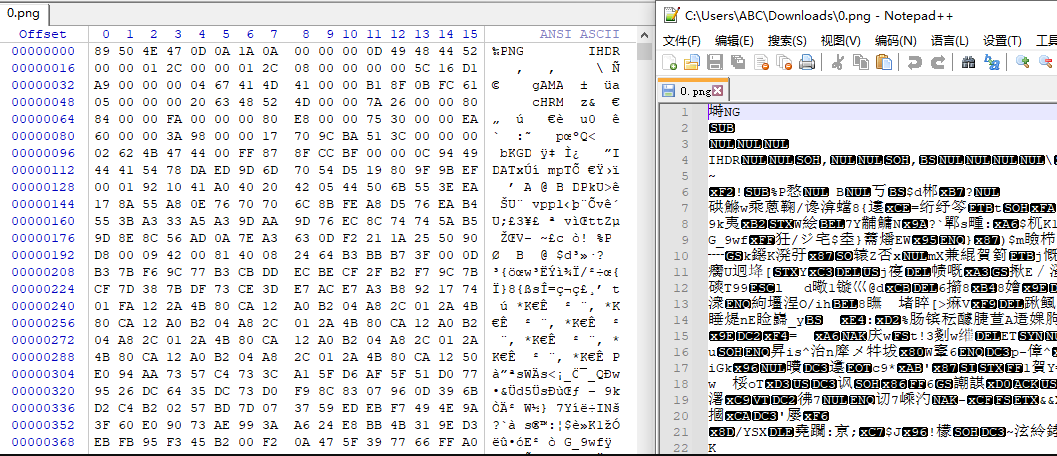
Task: Click the Offset column header
Action: (42, 34)
